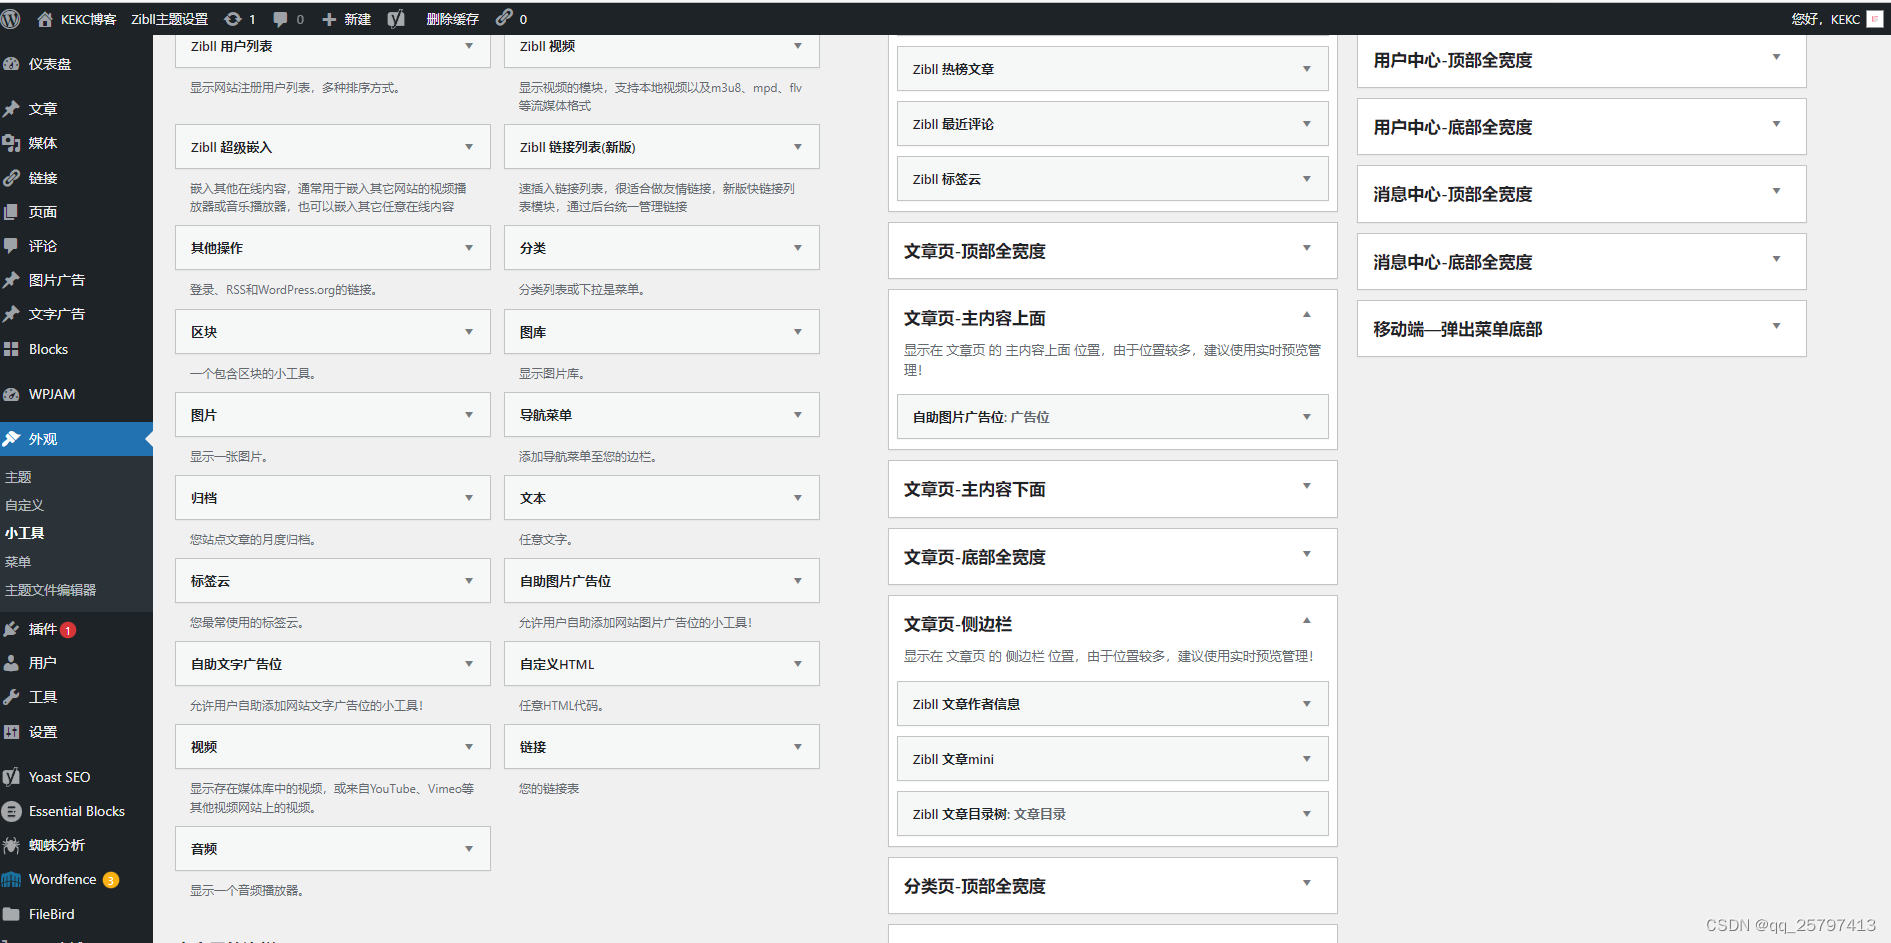Screen dimensions: 1891x943
Task: Click the 自助文字广告位 widget title
Action: coord(236,664)
